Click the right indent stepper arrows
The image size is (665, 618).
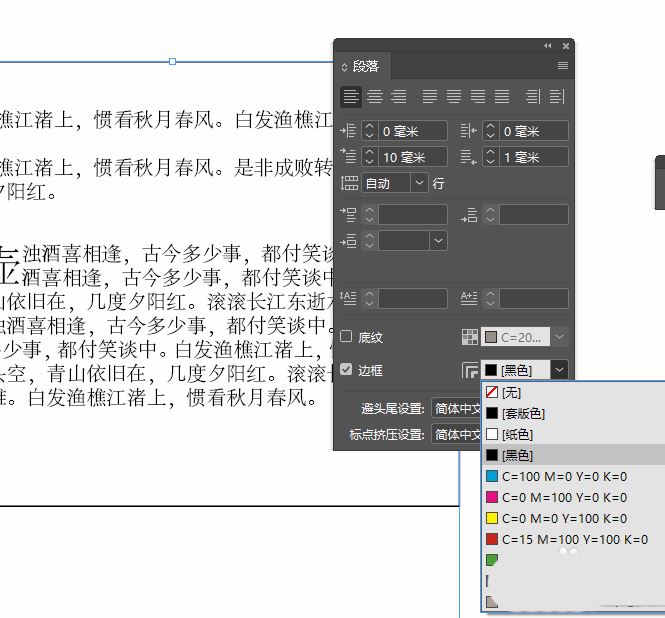coord(490,131)
